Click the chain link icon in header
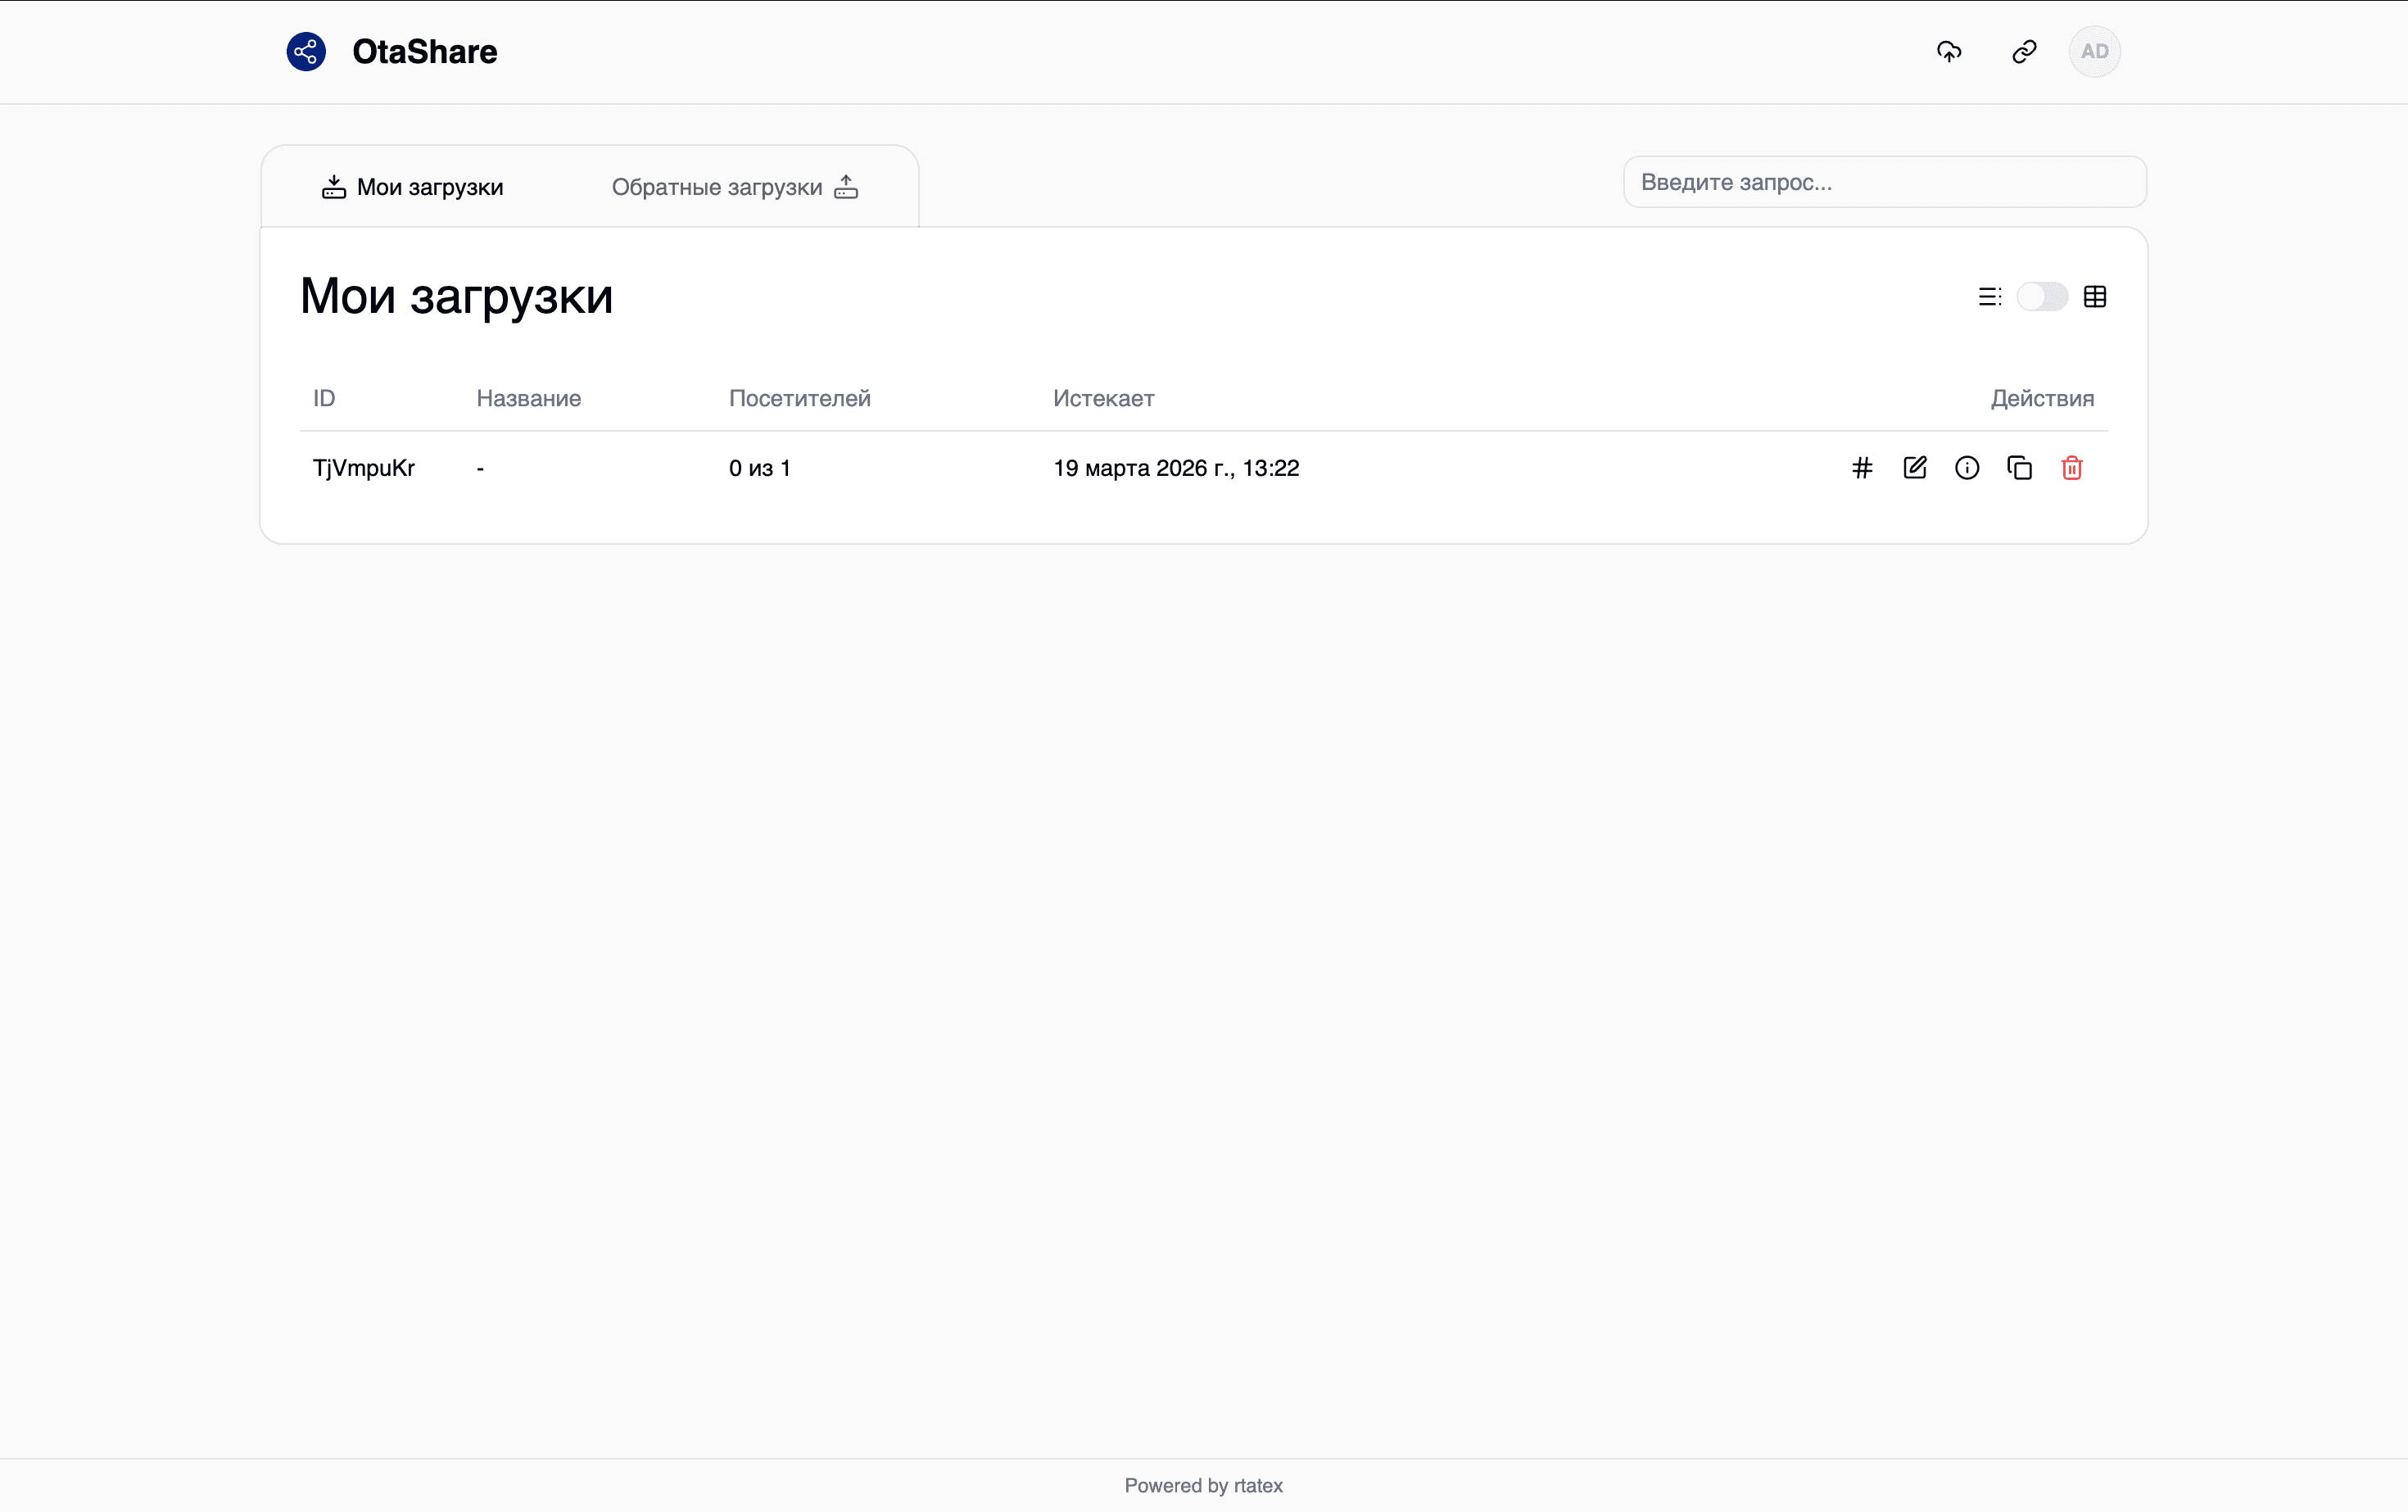 [2024, 52]
